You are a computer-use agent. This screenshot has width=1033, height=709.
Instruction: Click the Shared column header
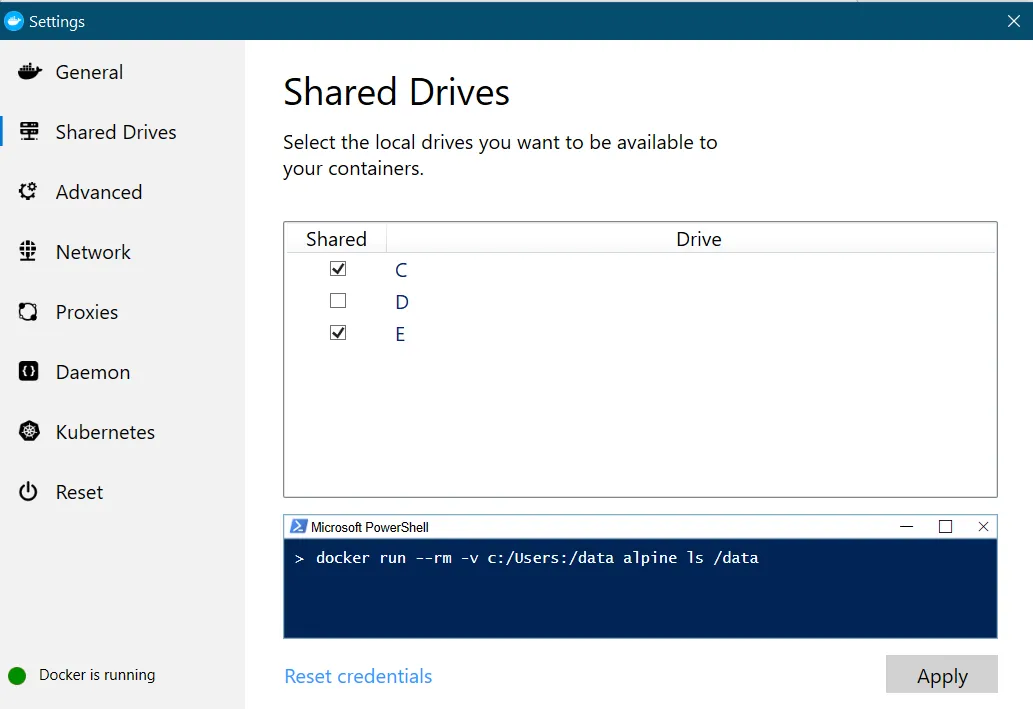(336, 239)
